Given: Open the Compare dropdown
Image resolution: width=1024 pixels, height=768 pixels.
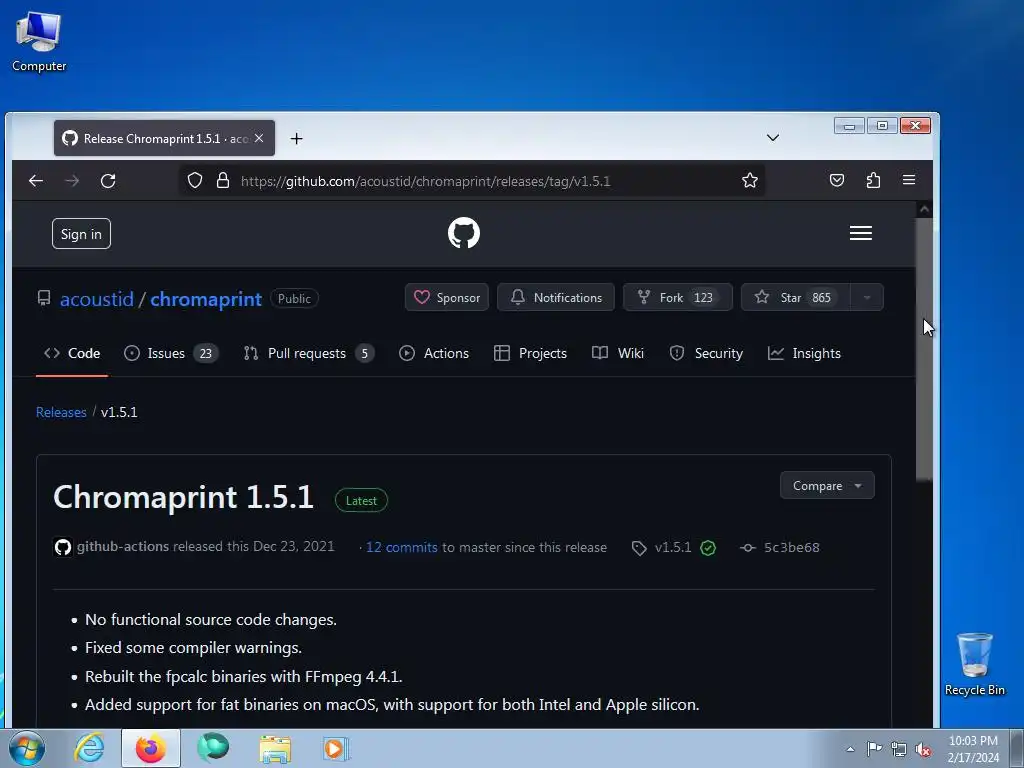Looking at the screenshot, I should pos(827,485).
